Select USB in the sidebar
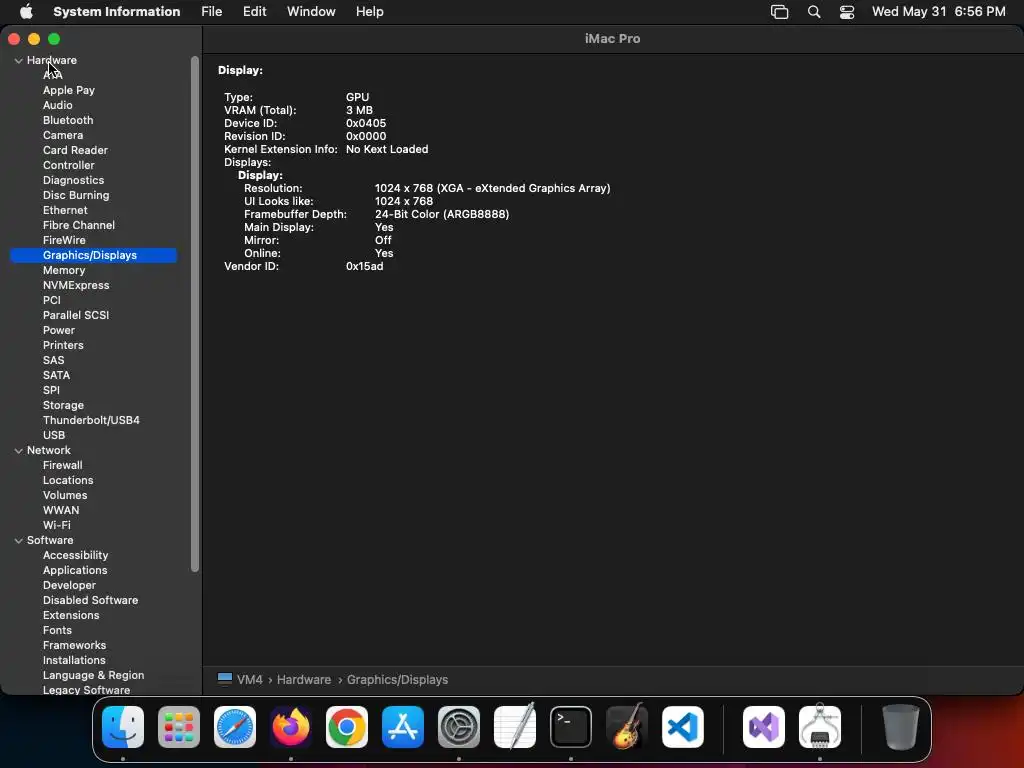The image size is (1024, 768). (x=54, y=436)
